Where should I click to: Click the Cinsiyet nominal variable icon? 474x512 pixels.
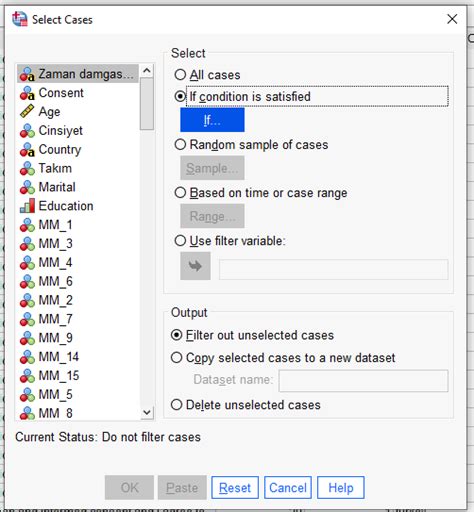pos(27,131)
